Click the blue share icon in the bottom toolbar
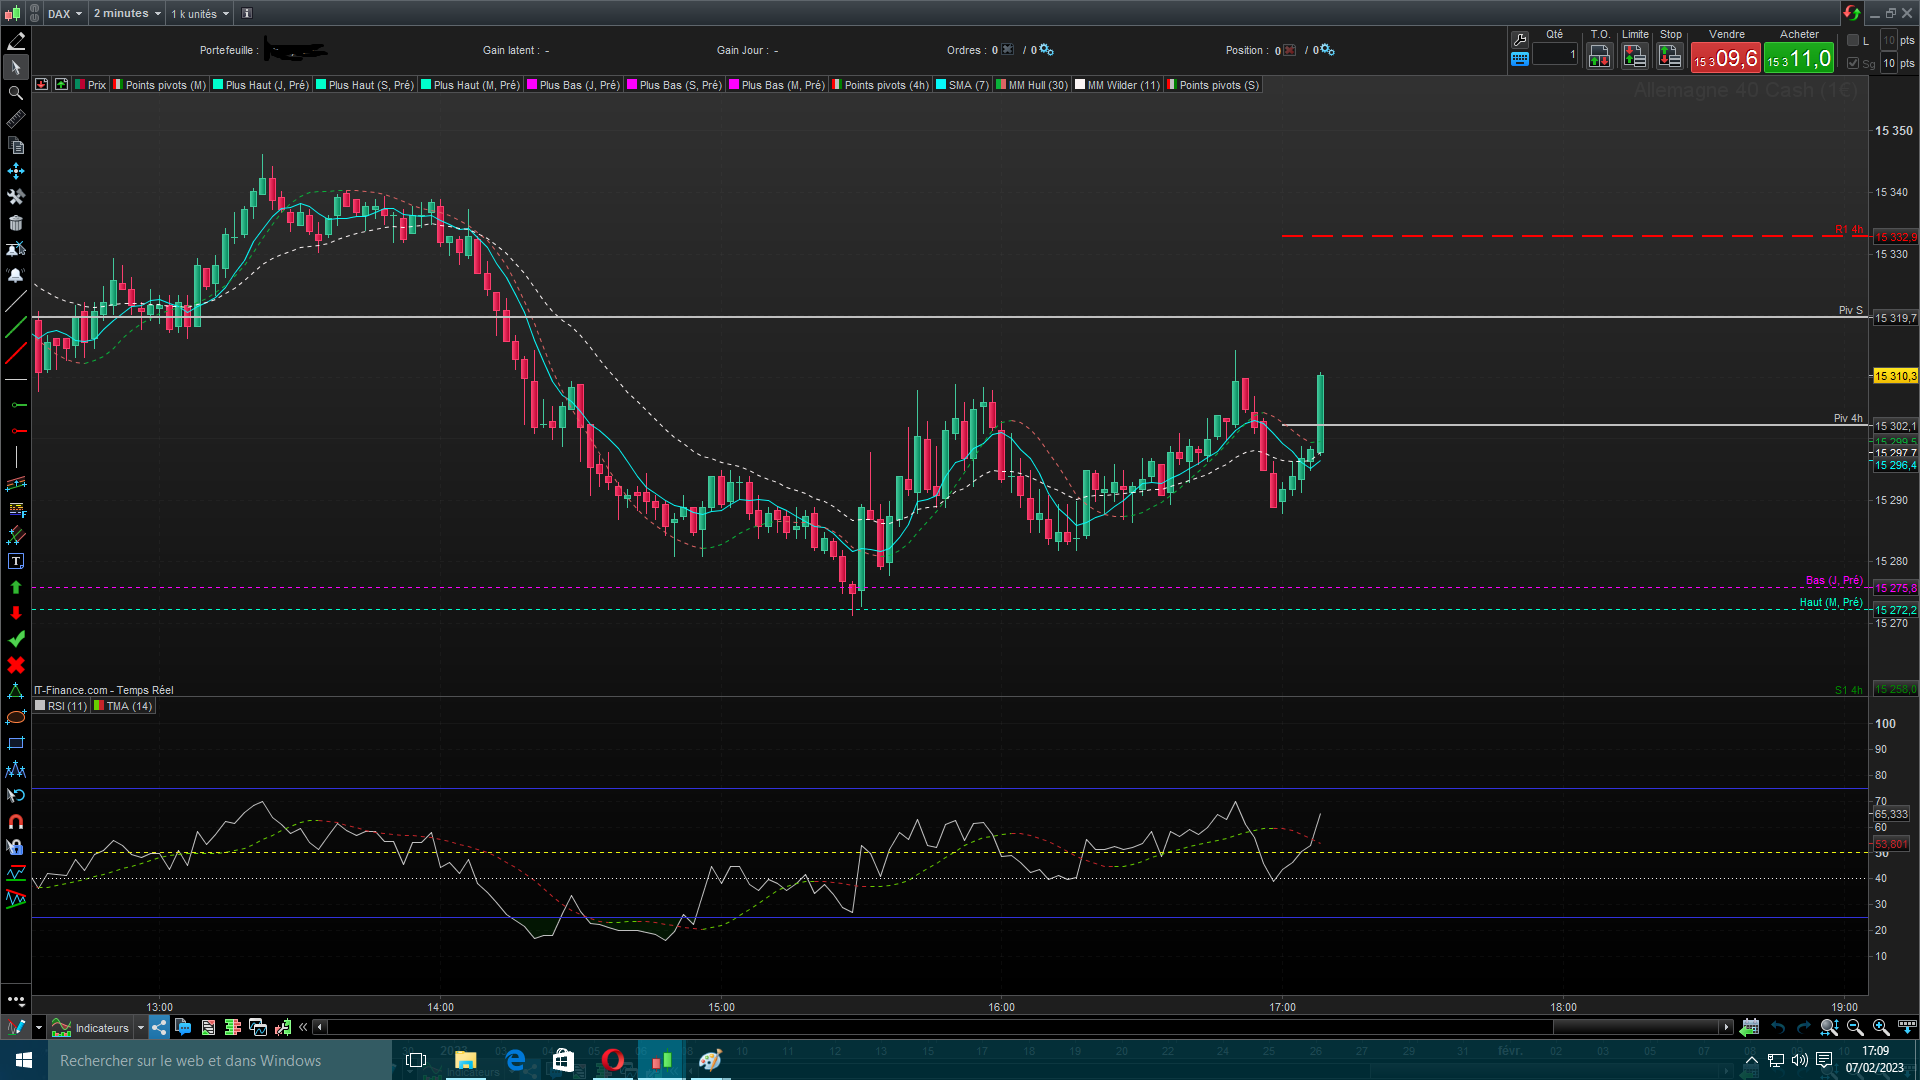Screen dimensions: 1920x1080 coord(159,1027)
